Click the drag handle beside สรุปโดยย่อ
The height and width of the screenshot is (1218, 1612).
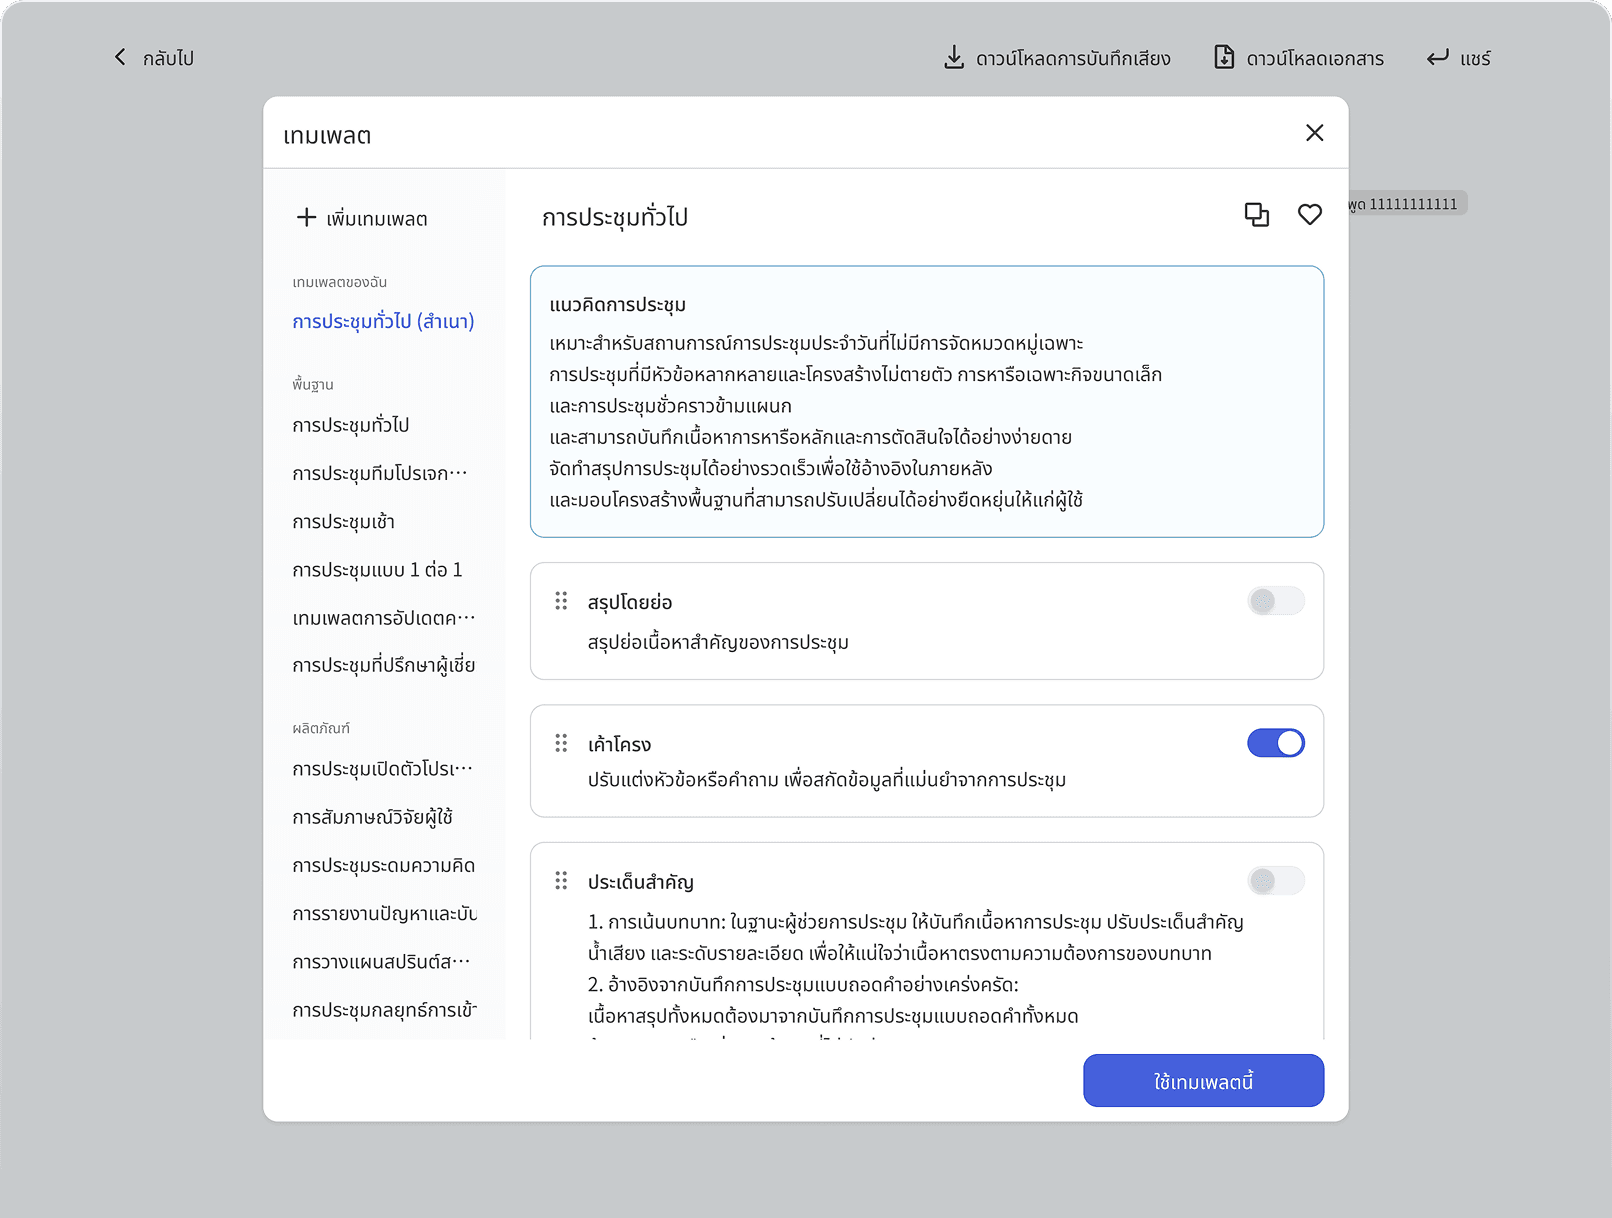pos(561,601)
